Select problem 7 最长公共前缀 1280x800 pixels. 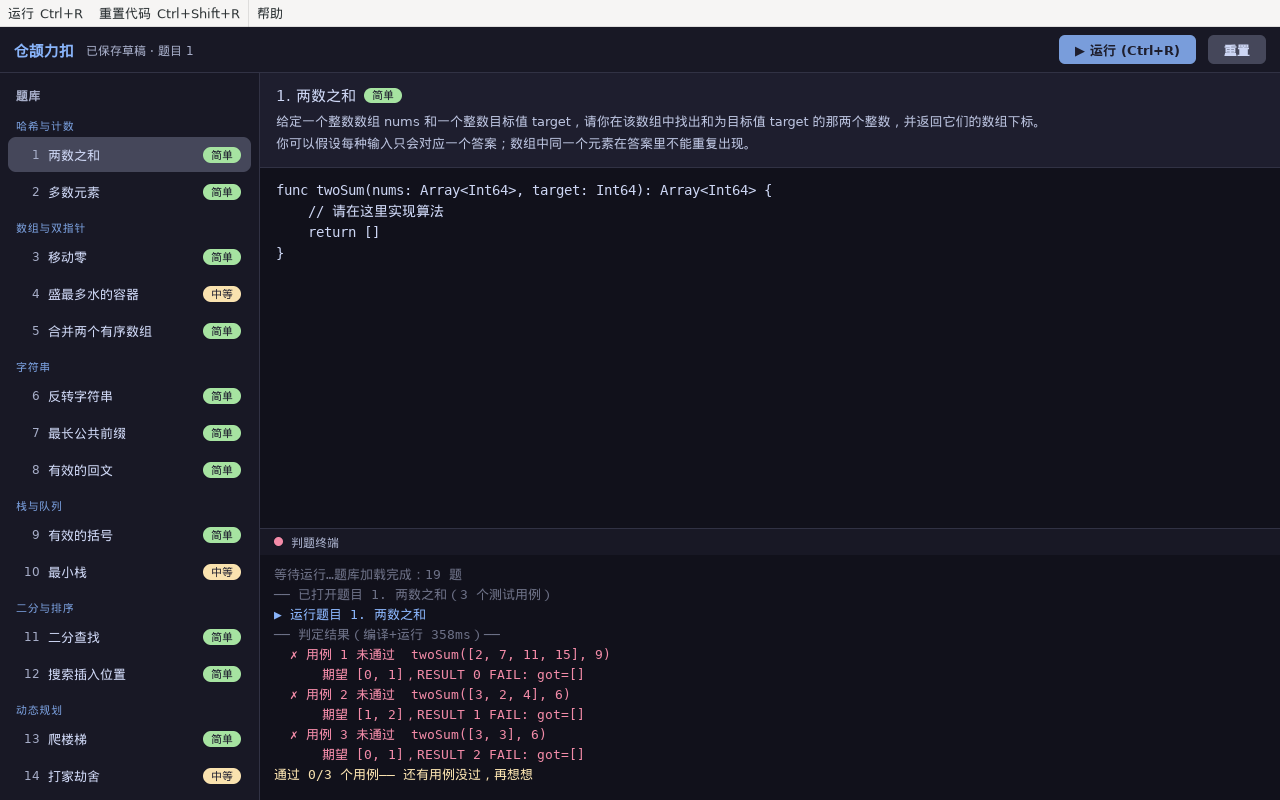(129, 433)
